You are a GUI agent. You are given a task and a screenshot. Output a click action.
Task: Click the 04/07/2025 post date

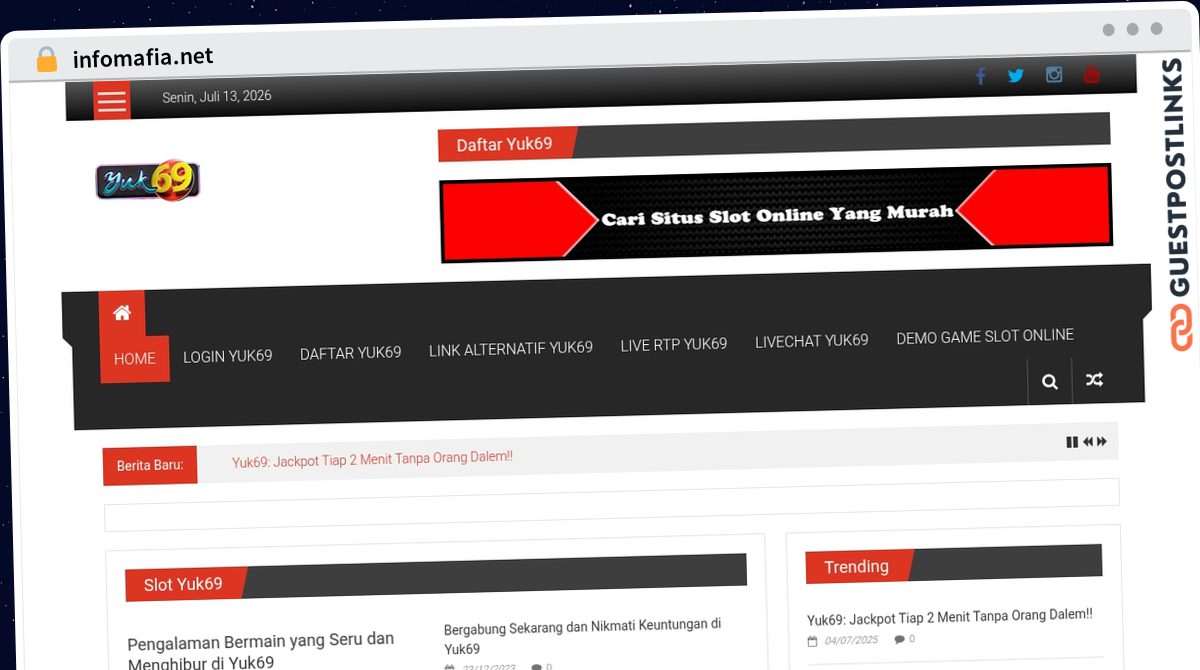[850, 640]
